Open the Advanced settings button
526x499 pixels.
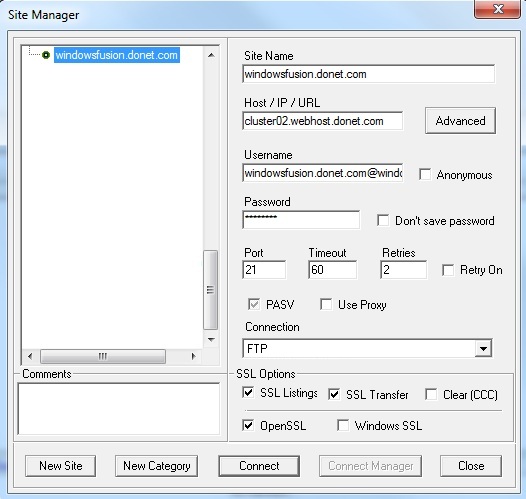coord(460,121)
